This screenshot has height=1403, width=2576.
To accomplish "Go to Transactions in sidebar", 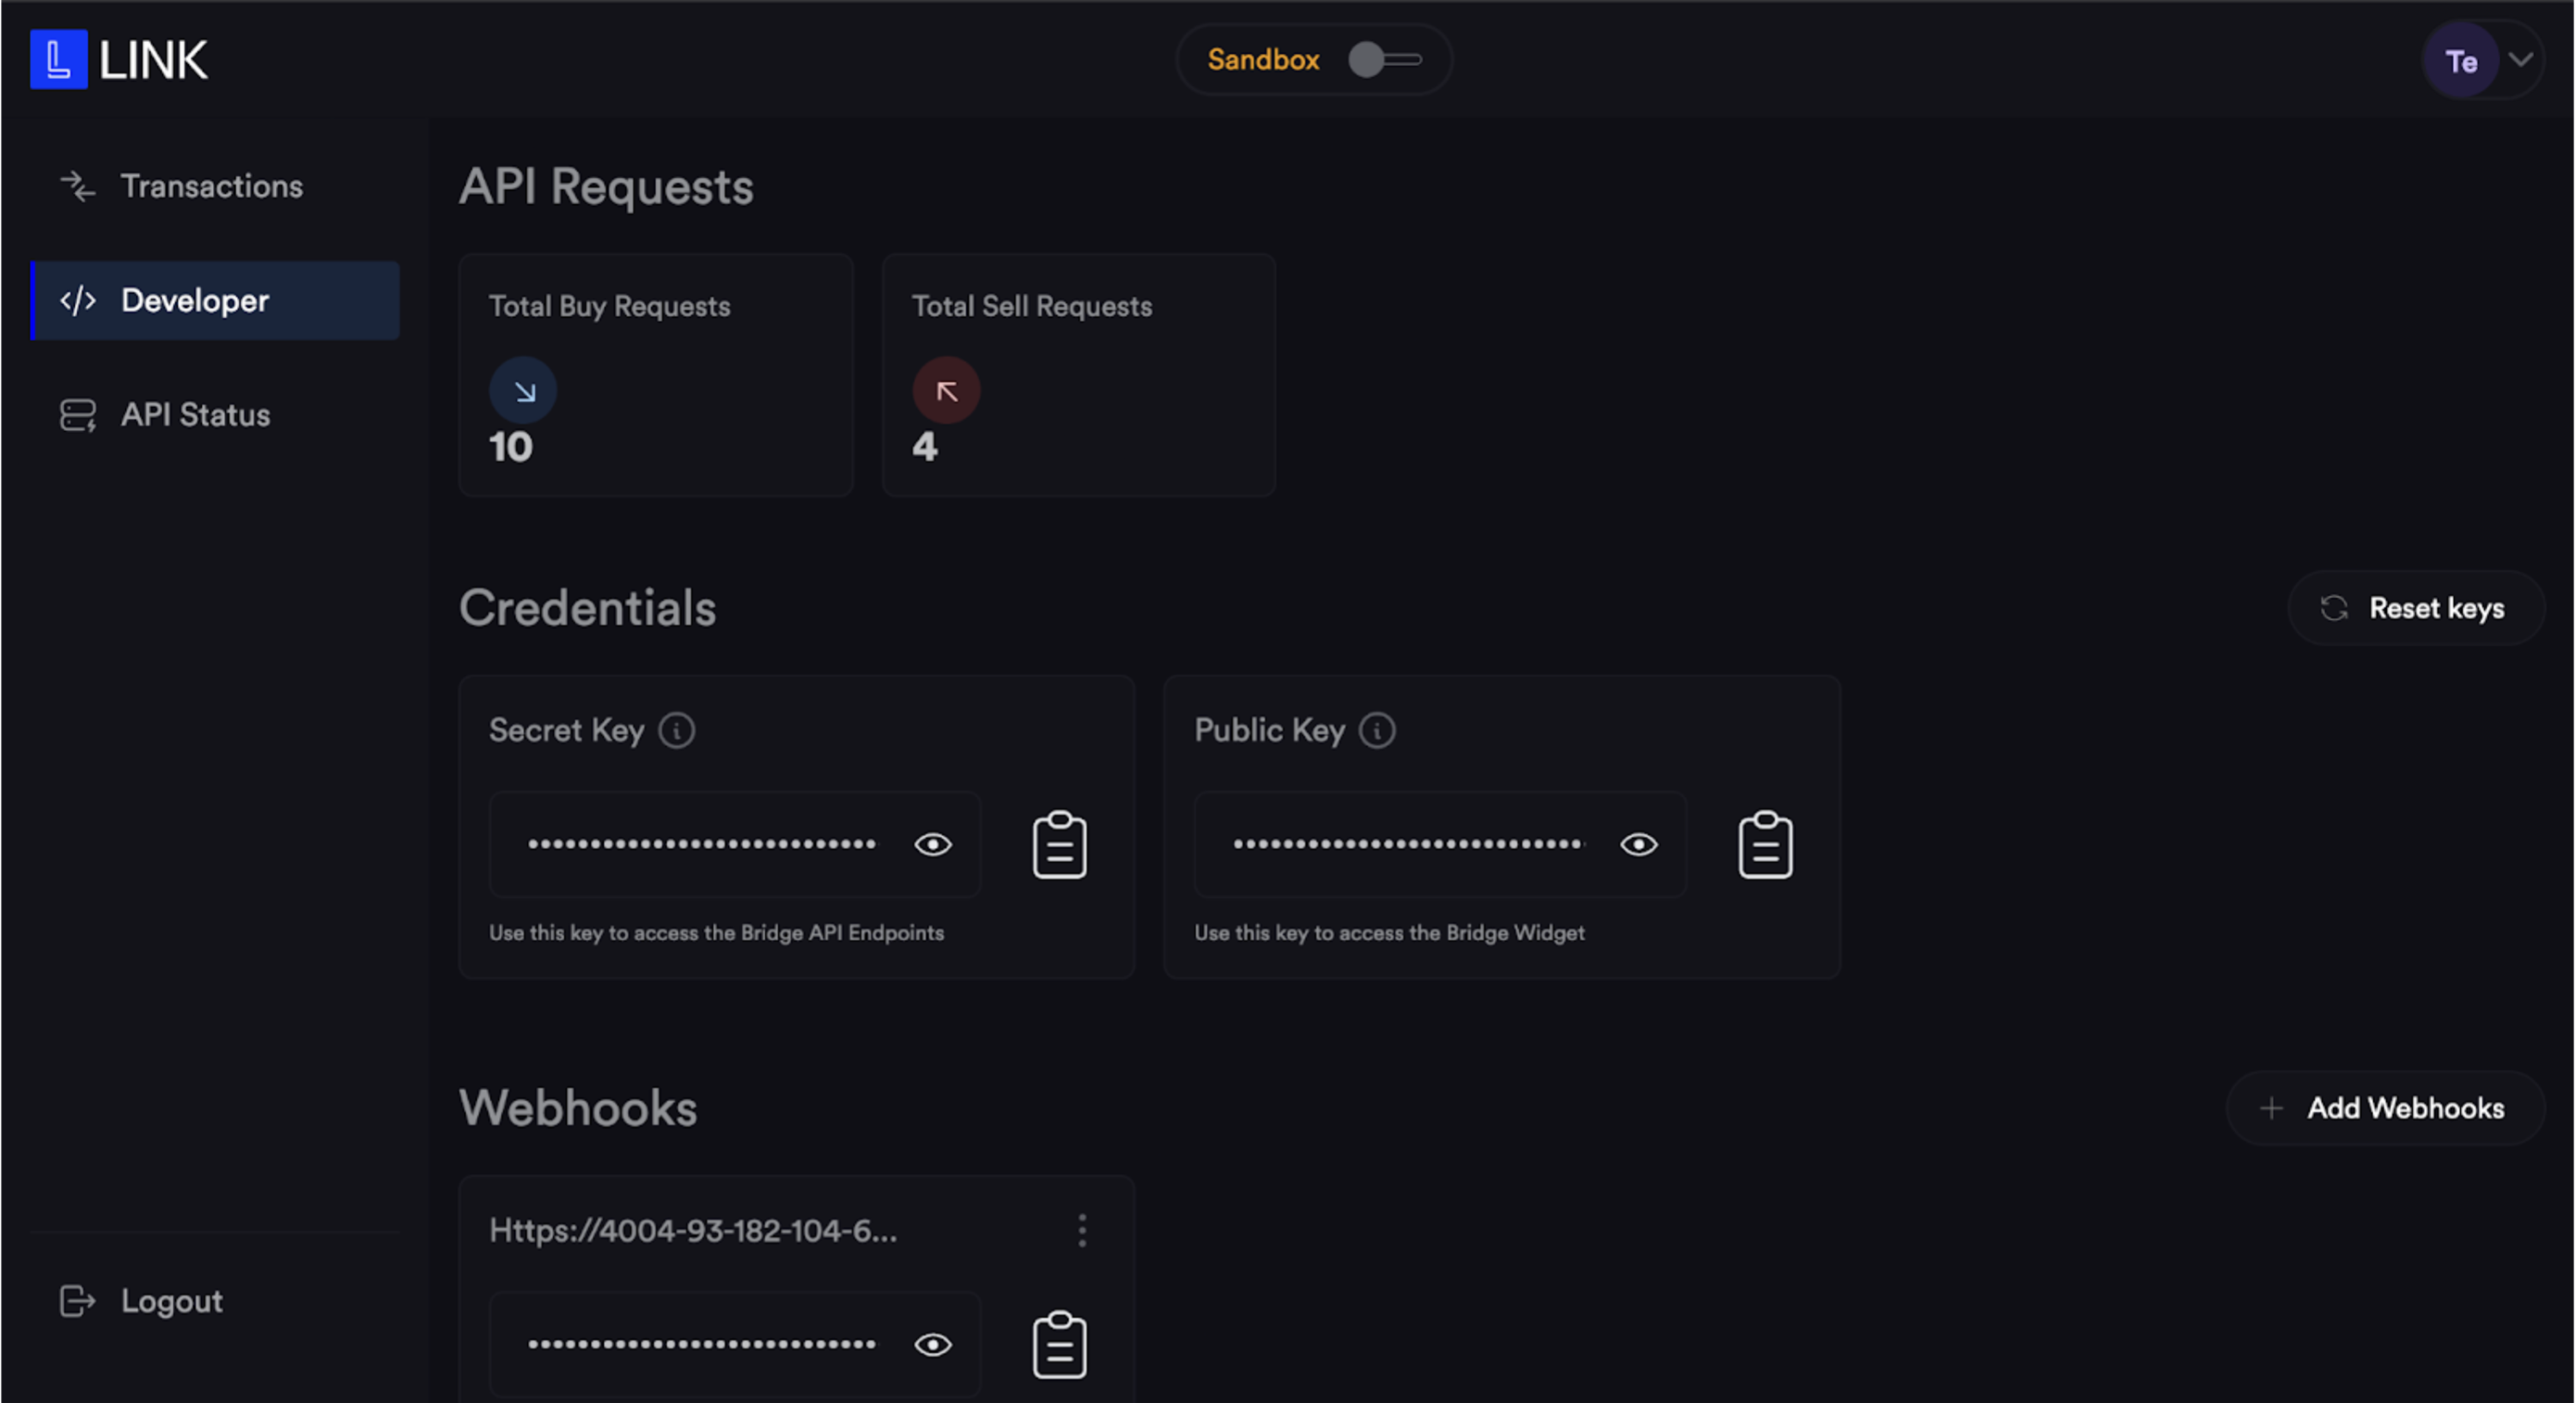I will point(211,186).
